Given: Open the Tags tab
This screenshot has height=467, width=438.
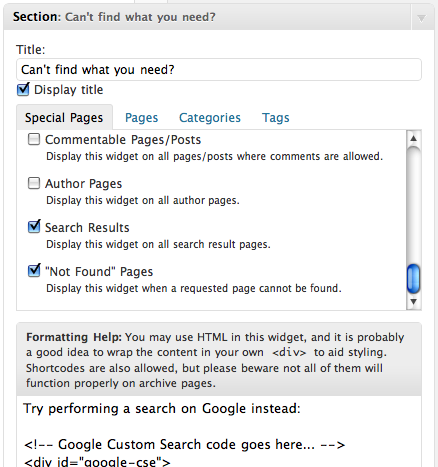Looking at the screenshot, I should pyautogui.click(x=276, y=118).
